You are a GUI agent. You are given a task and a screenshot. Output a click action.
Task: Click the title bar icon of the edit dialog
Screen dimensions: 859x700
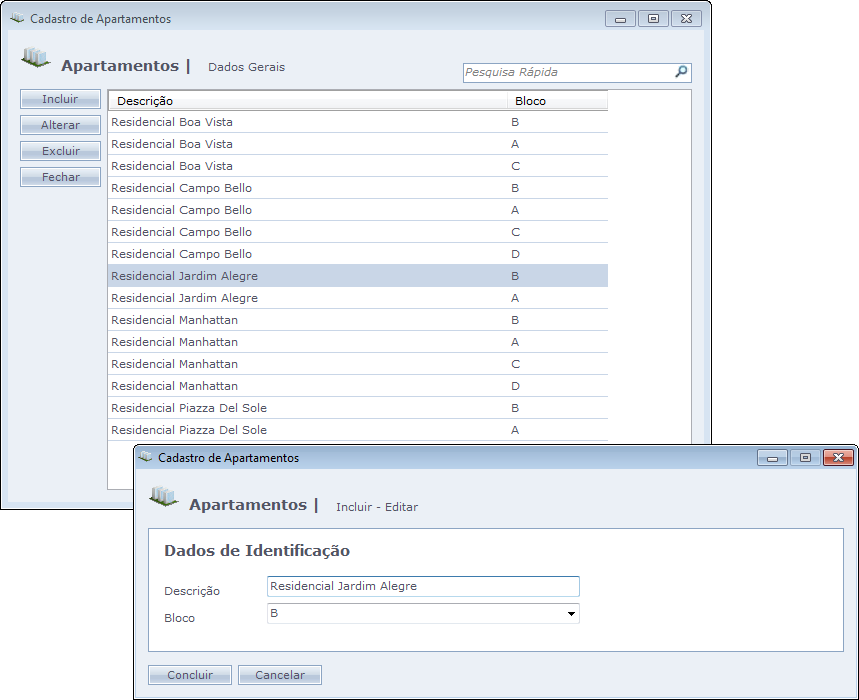[146, 457]
